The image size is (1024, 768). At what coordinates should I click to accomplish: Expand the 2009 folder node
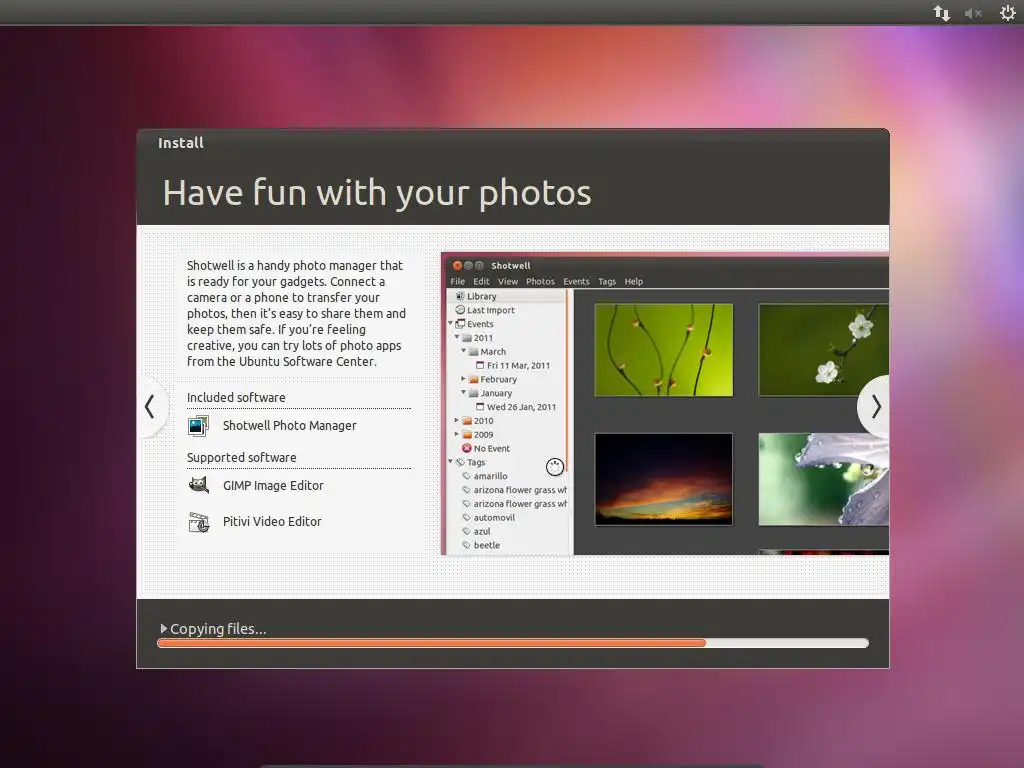(456, 434)
